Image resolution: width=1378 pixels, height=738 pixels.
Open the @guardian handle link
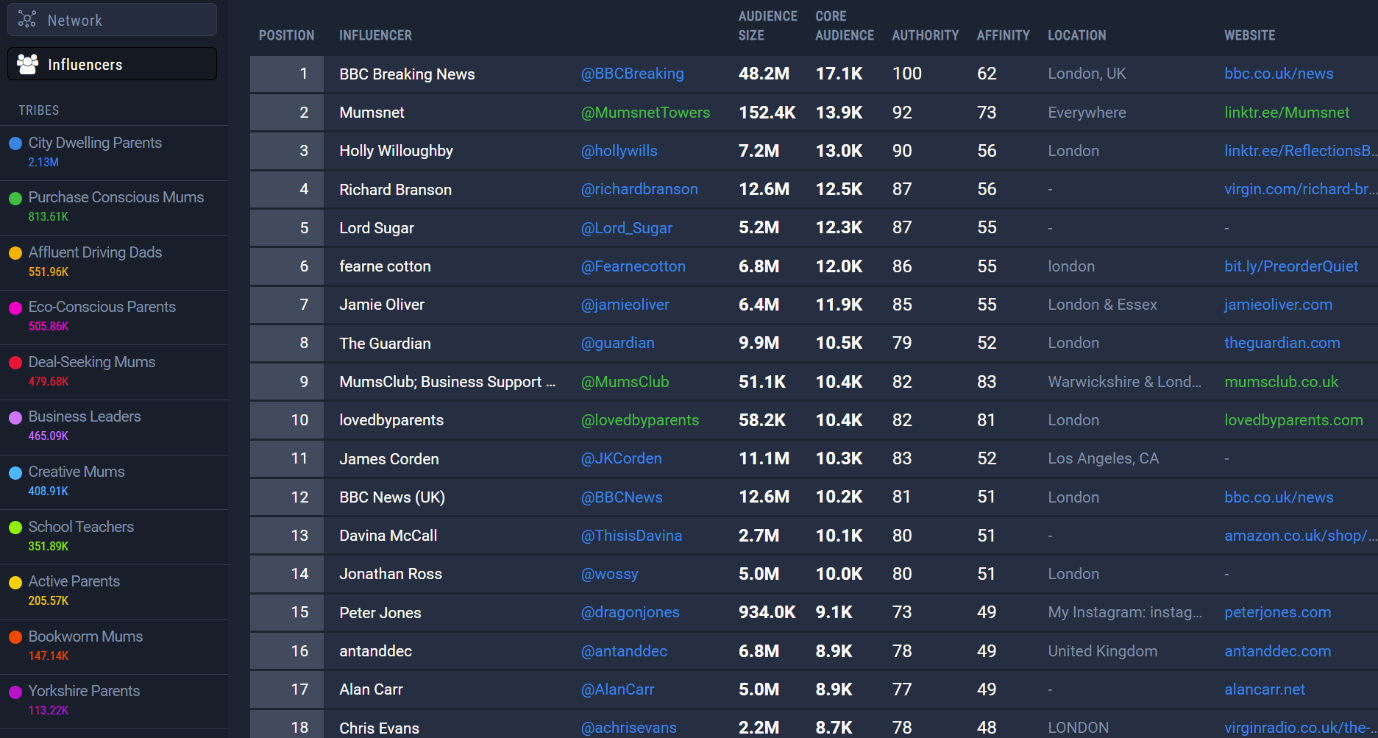617,343
